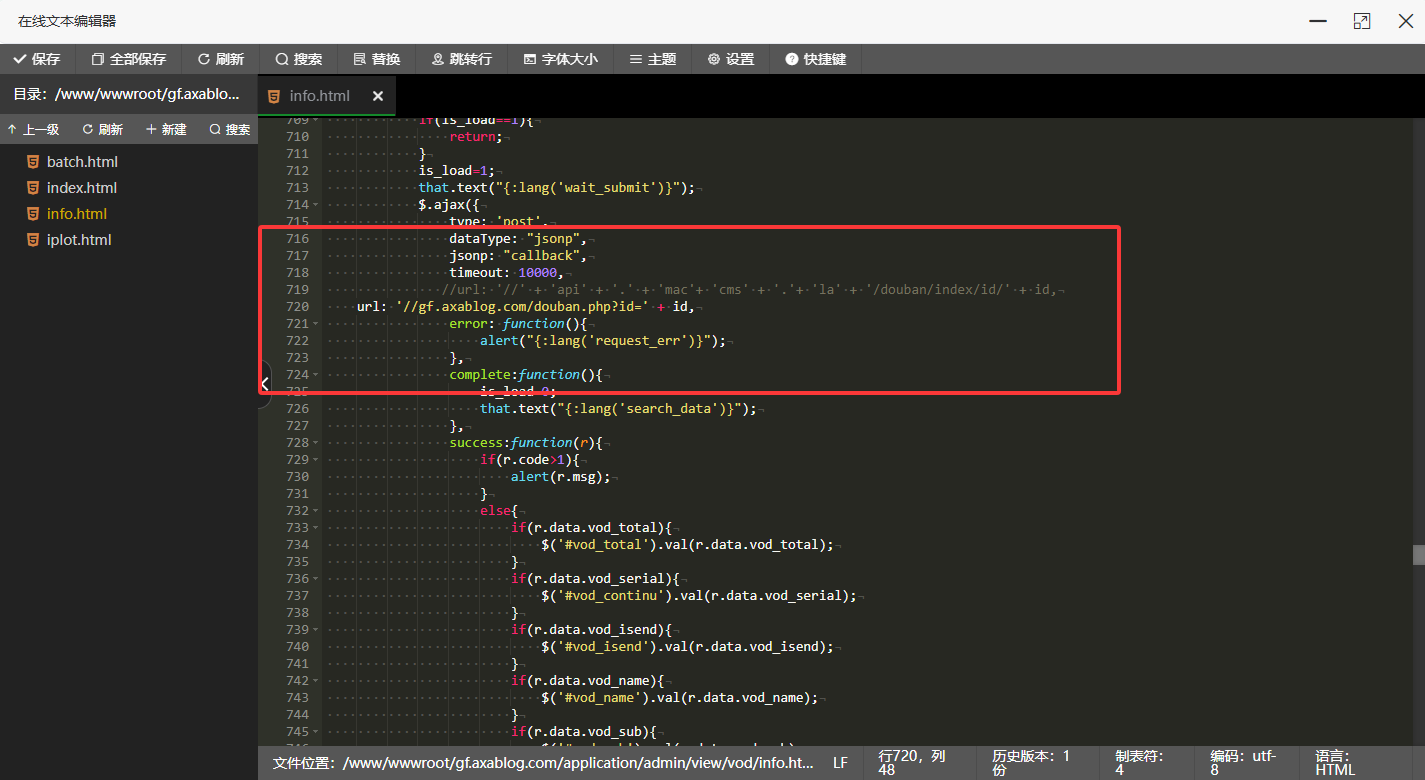Open the Keyboard Shortcuts help
The width and height of the screenshot is (1425, 780).
tap(815, 59)
